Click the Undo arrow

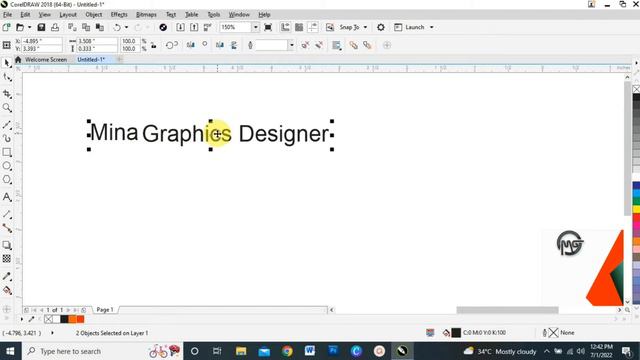coord(117,27)
